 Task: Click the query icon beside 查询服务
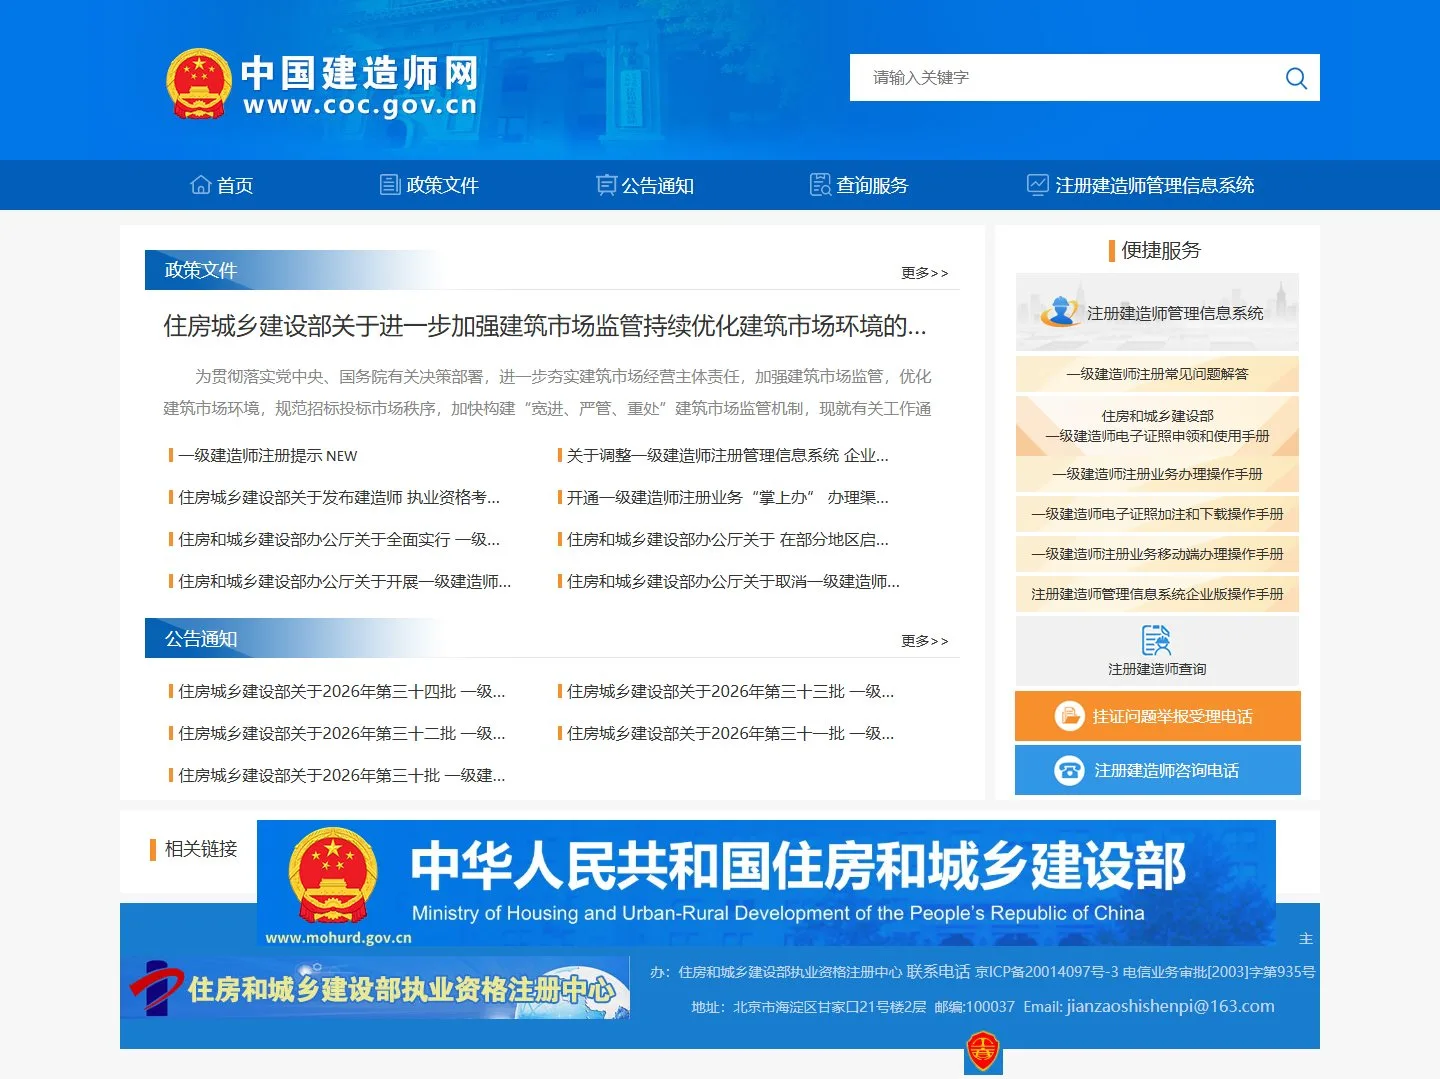pos(820,185)
